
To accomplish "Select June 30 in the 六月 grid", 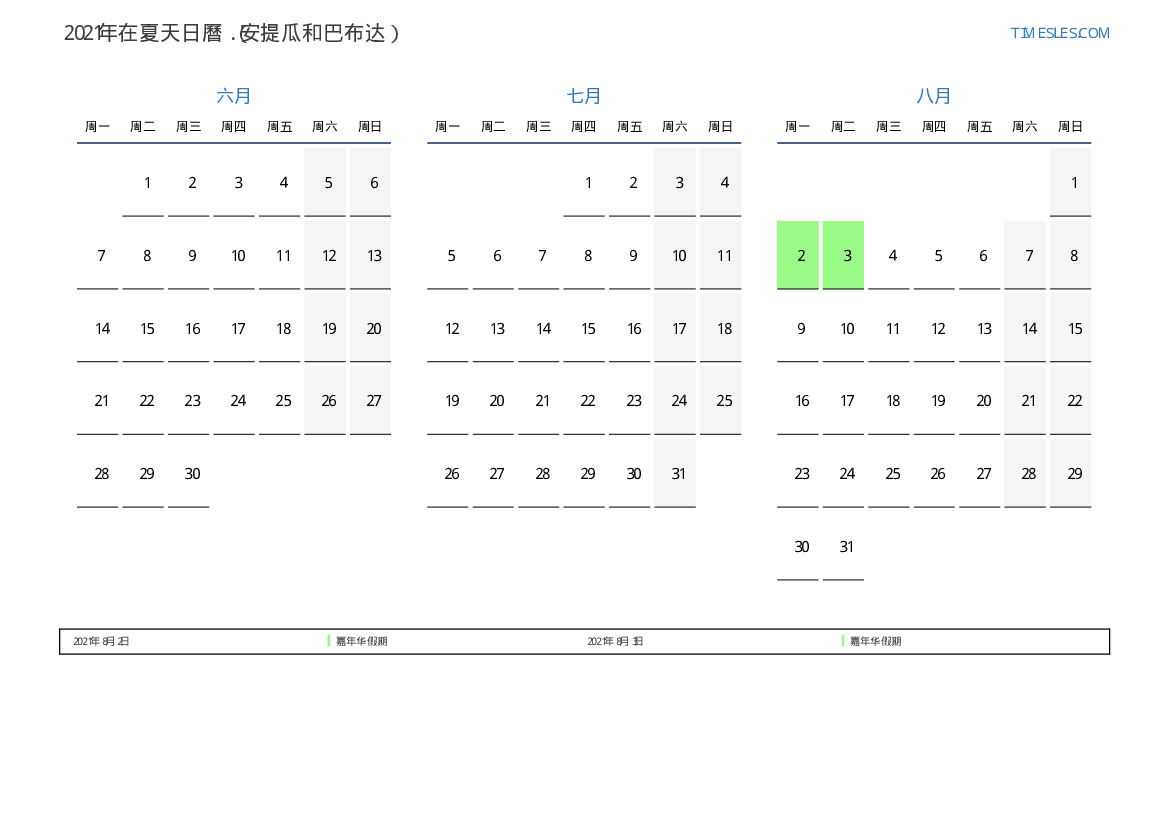I will click(192, 474).
